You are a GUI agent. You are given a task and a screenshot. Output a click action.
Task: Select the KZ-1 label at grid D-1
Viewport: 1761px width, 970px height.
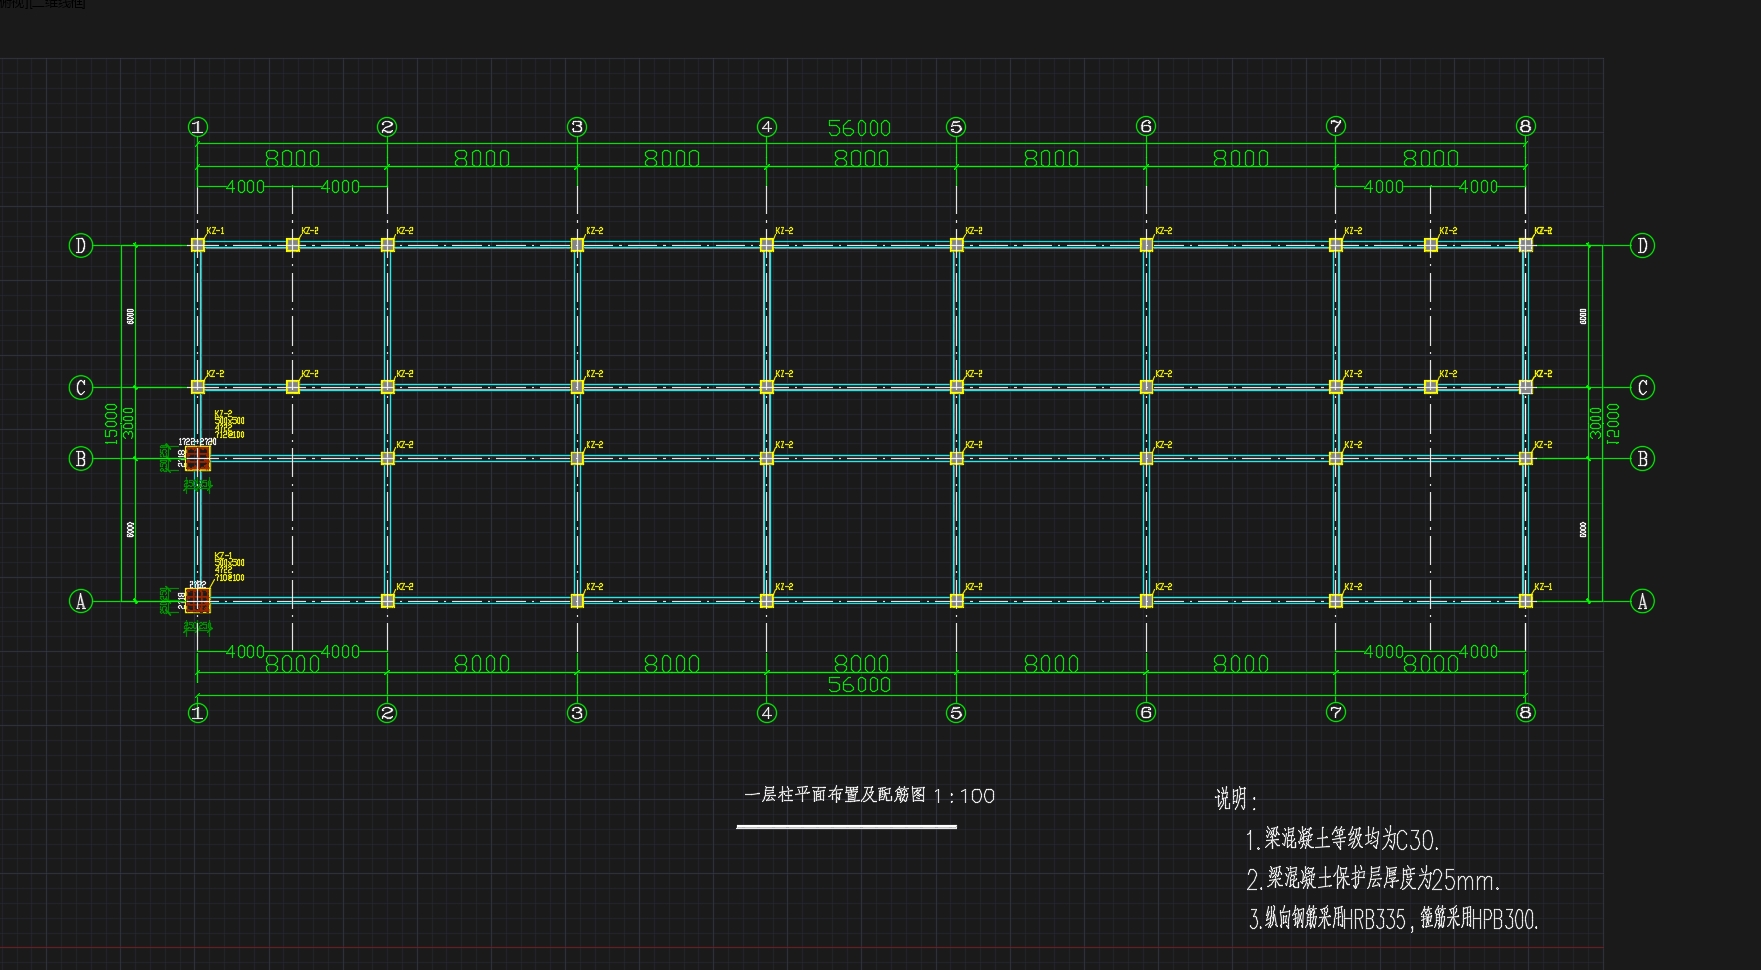[215, 231]
